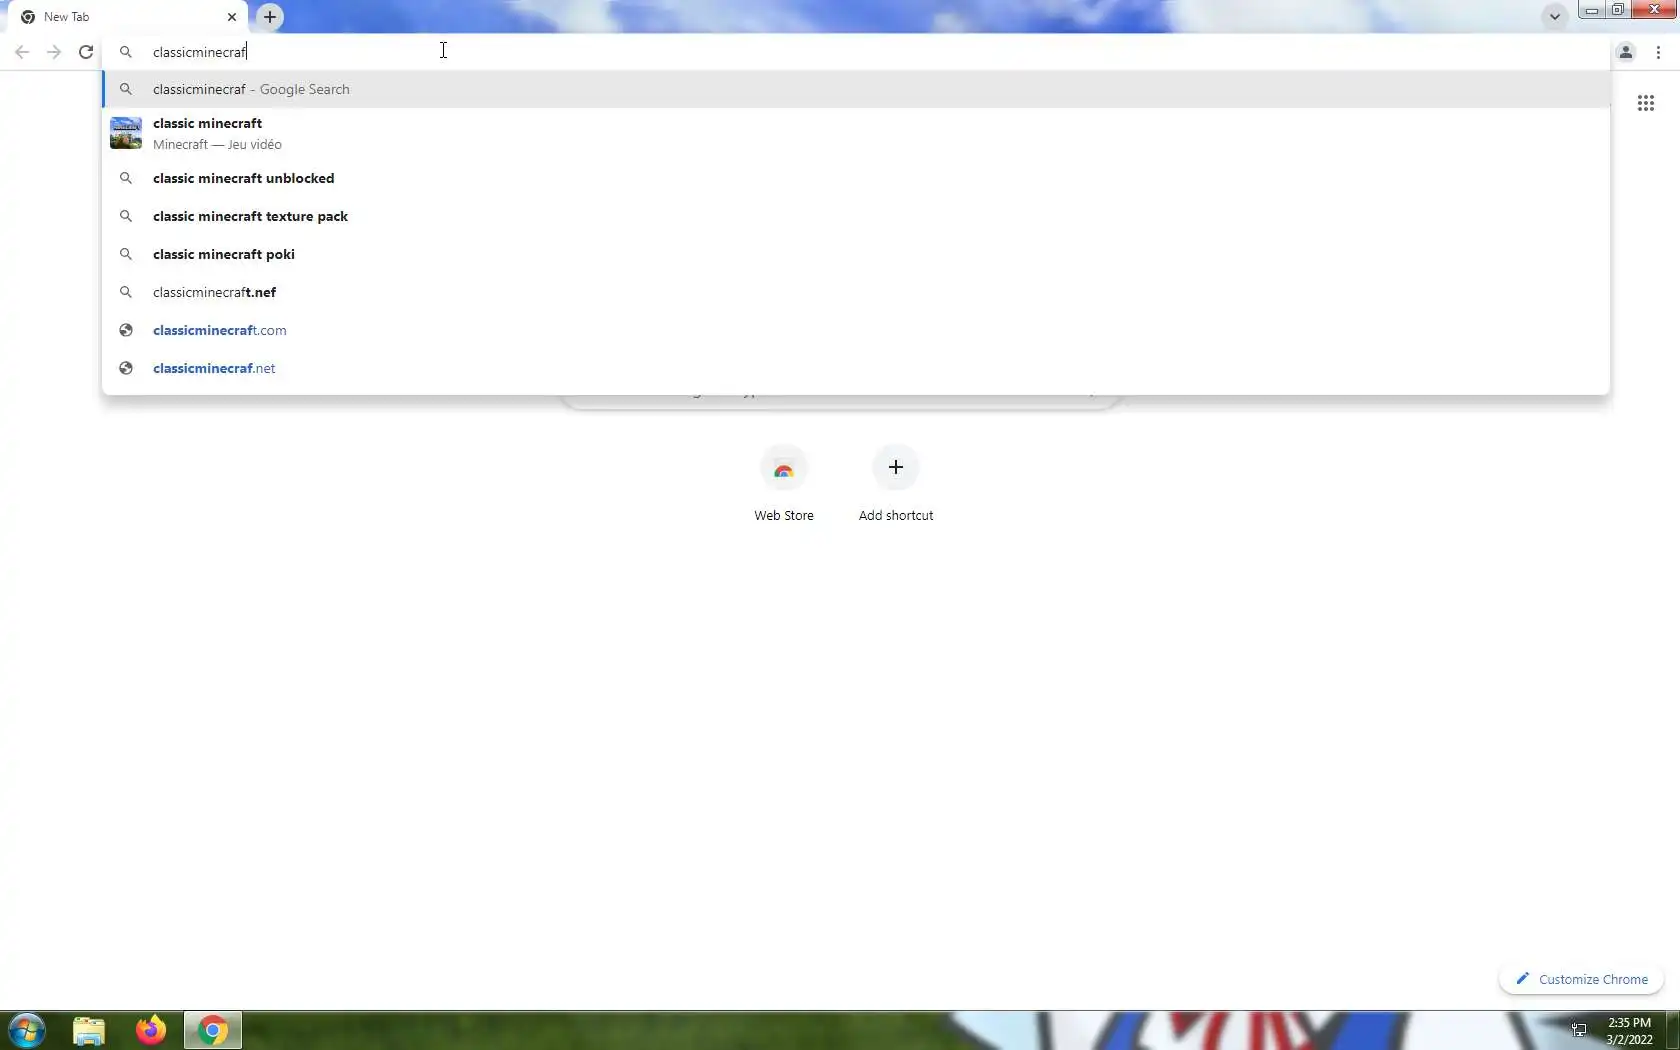Screen dimensions: 1680x1050
Task: Click search icon beside 'classic minecraft unblocked'
Action: click(126, 178)
